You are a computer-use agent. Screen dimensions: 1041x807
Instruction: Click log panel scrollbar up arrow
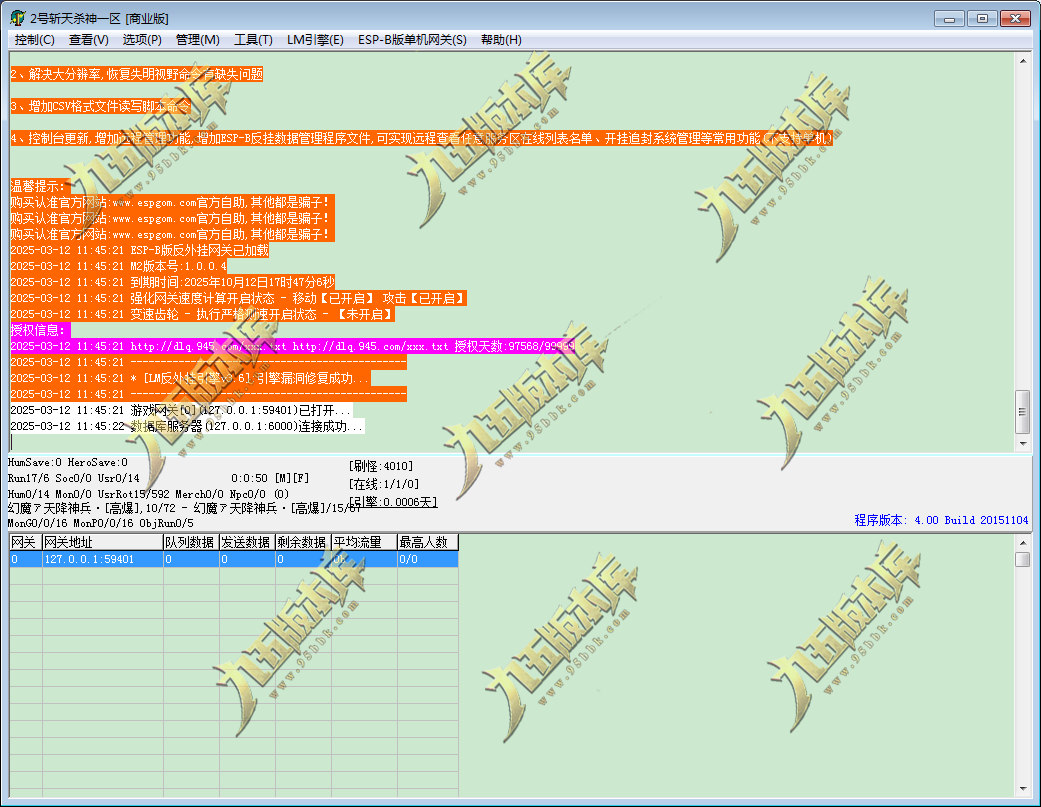pyautogui.click(x=1023, y=61)
